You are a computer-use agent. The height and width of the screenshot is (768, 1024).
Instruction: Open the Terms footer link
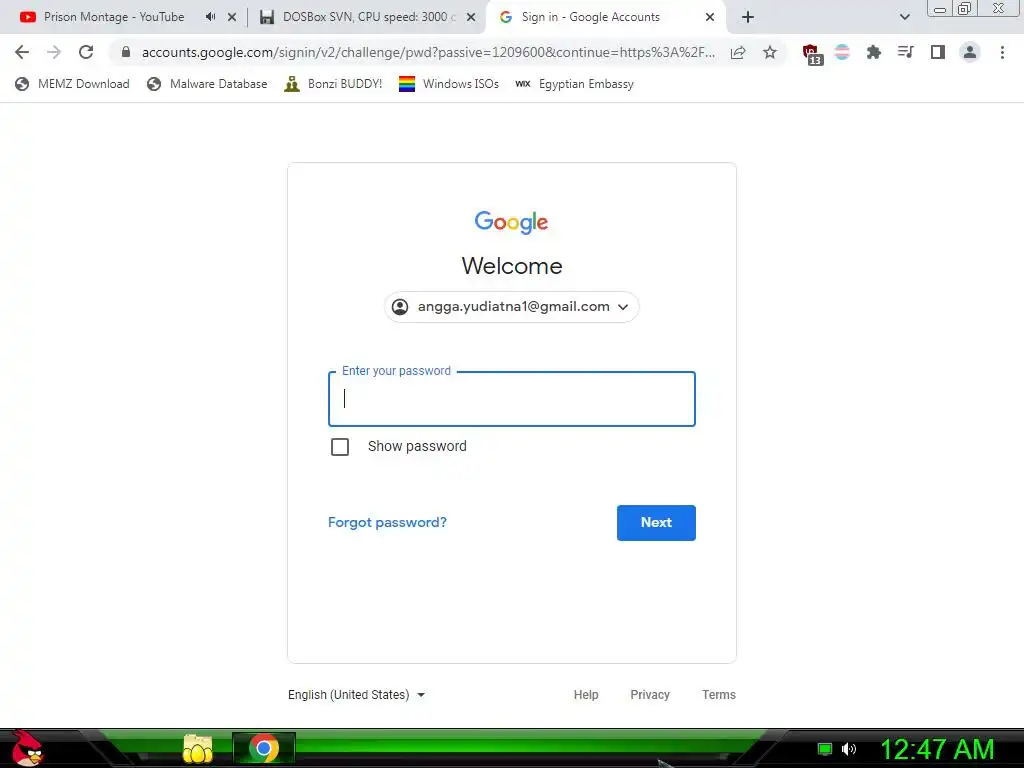click(719, 695)
